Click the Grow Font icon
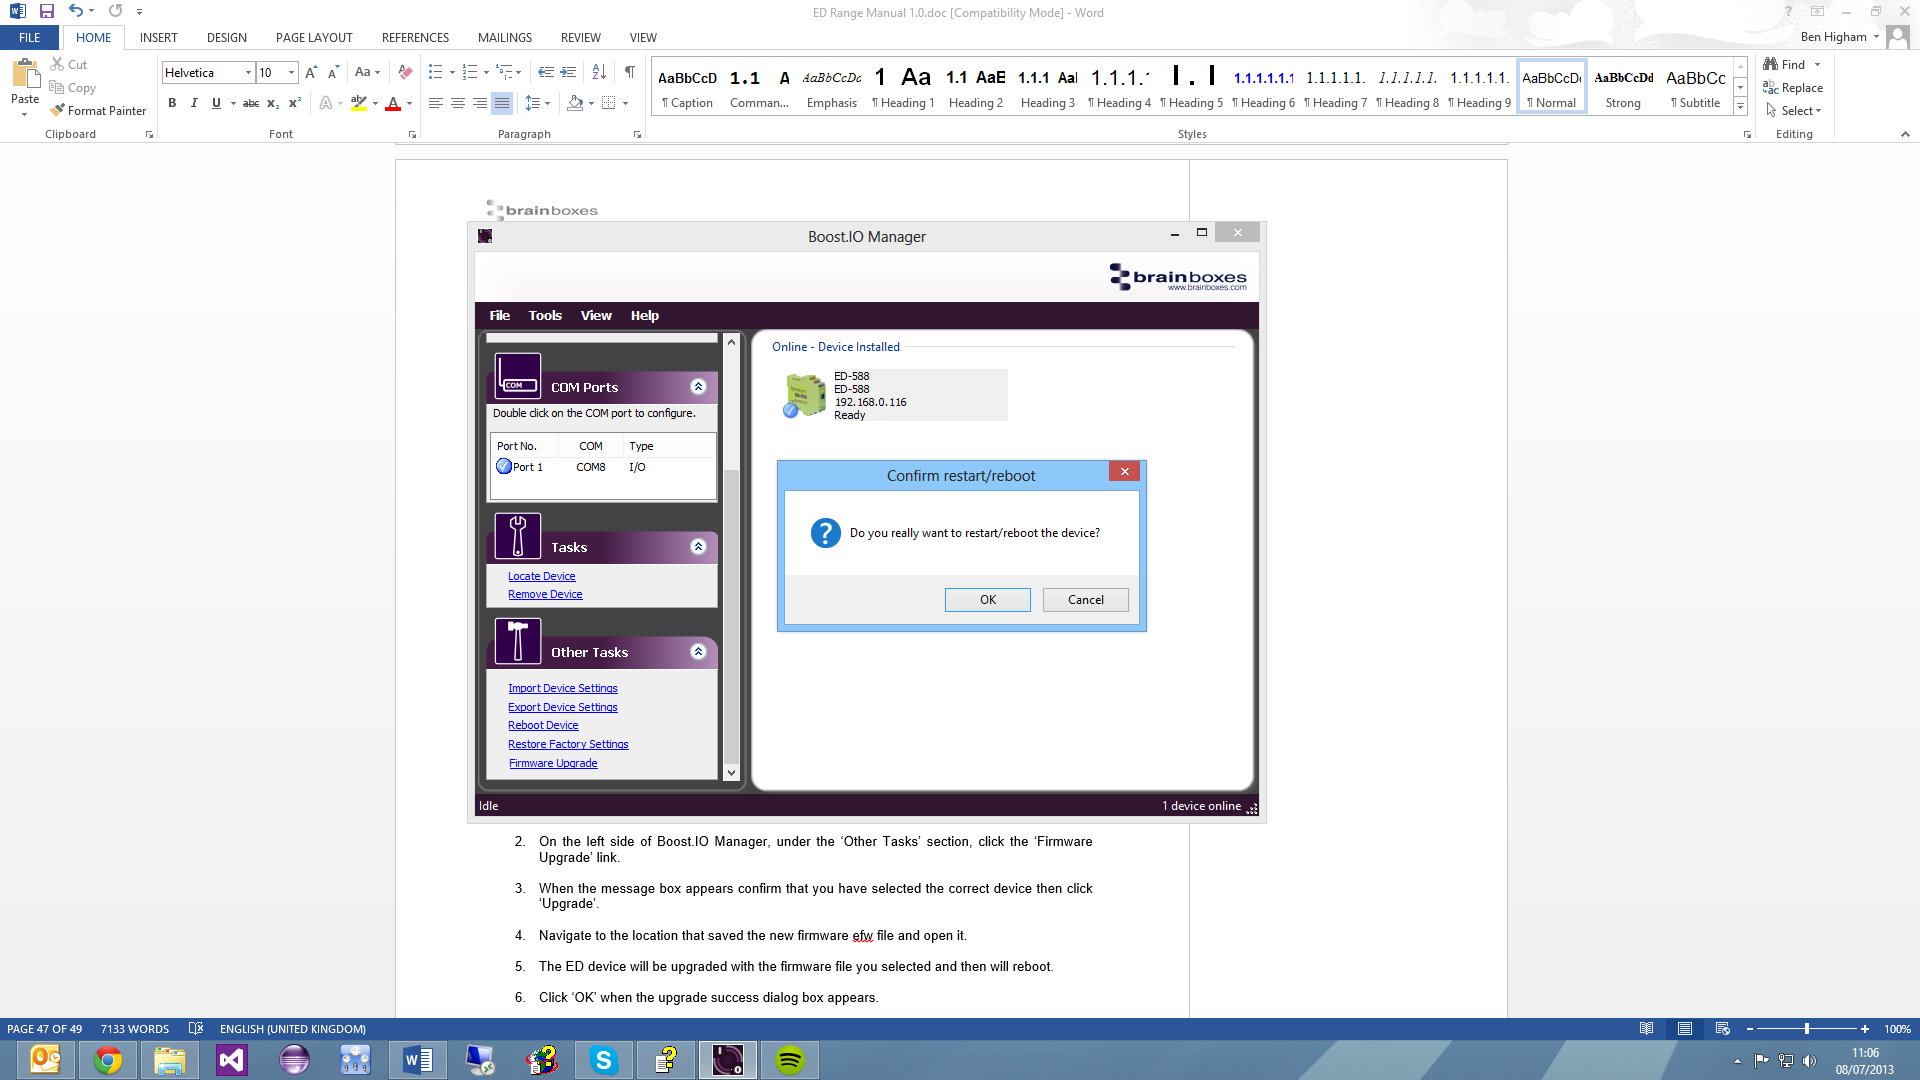1920x1080 pixels. point(311,73)
